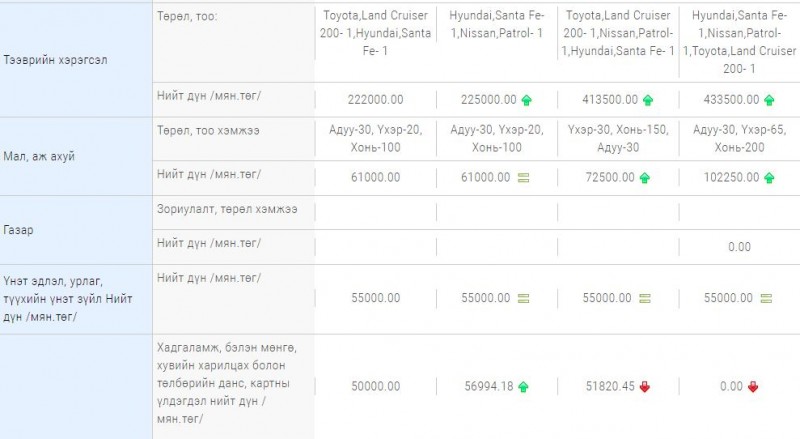Click the Адуу-30, Үхэр-65, Хонь-200 cell
This screenshot has width=800, height=439.
pos(739,139)
